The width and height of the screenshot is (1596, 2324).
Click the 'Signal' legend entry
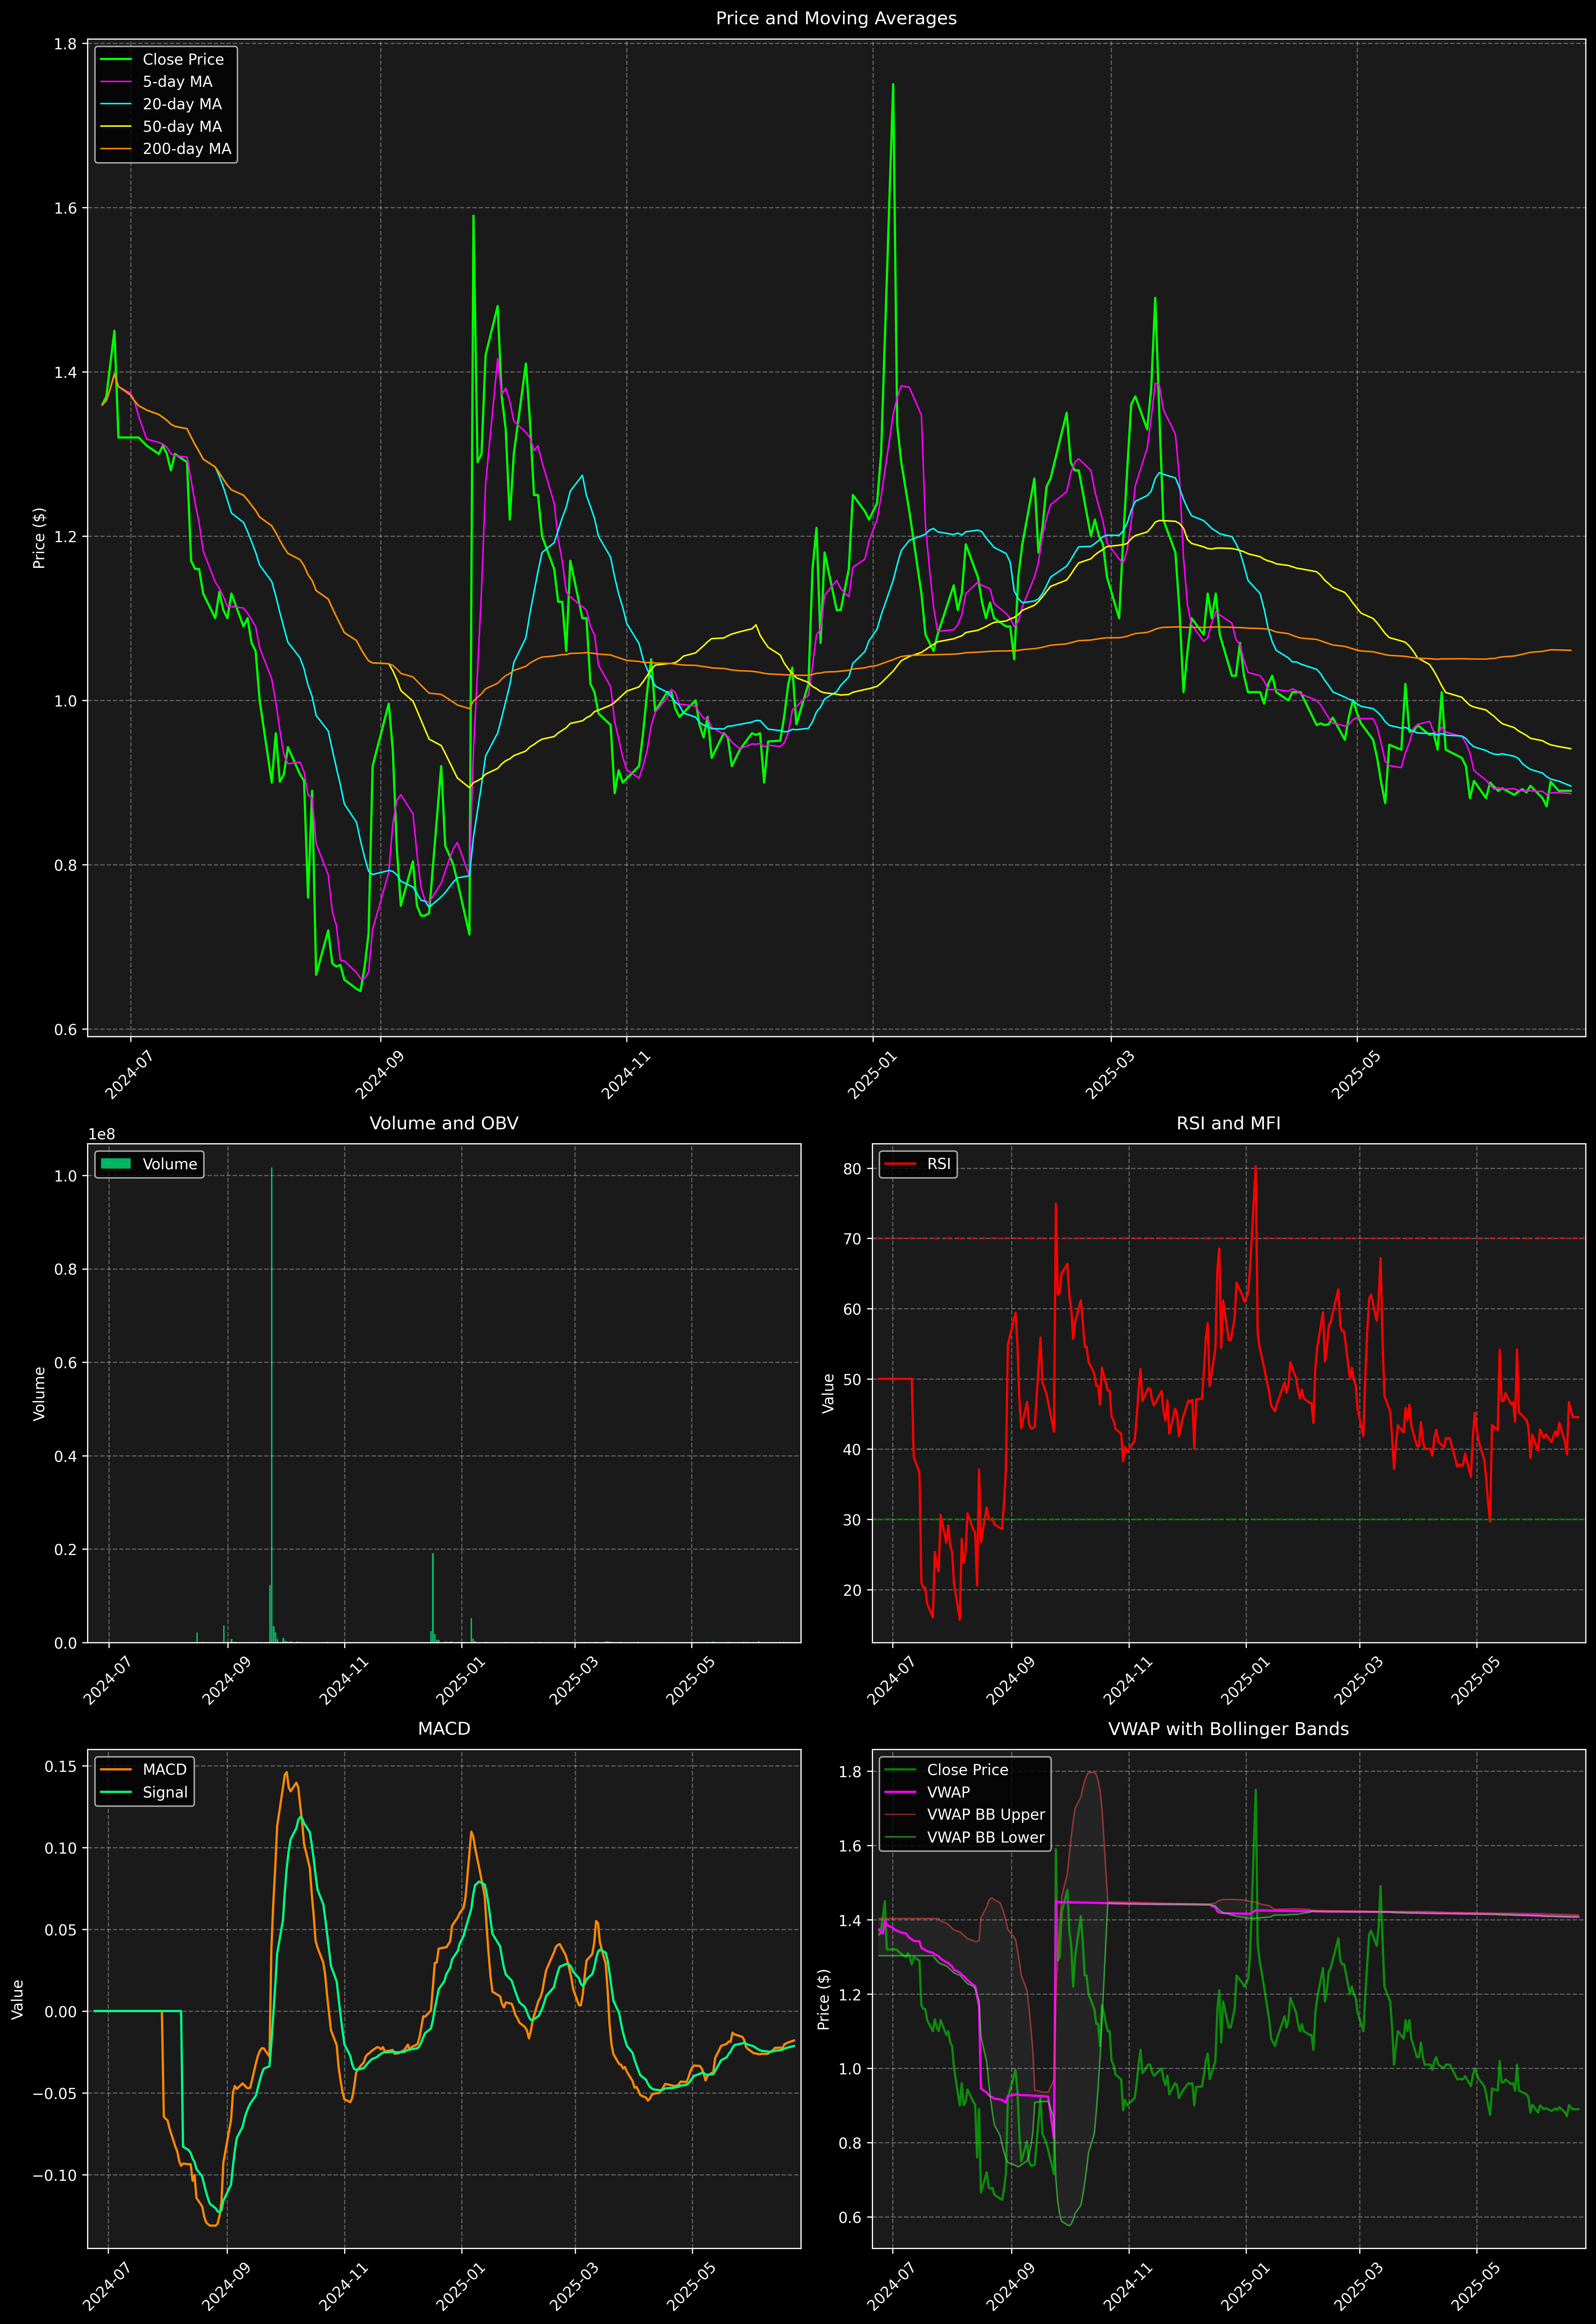click(x=143, y=1792)
